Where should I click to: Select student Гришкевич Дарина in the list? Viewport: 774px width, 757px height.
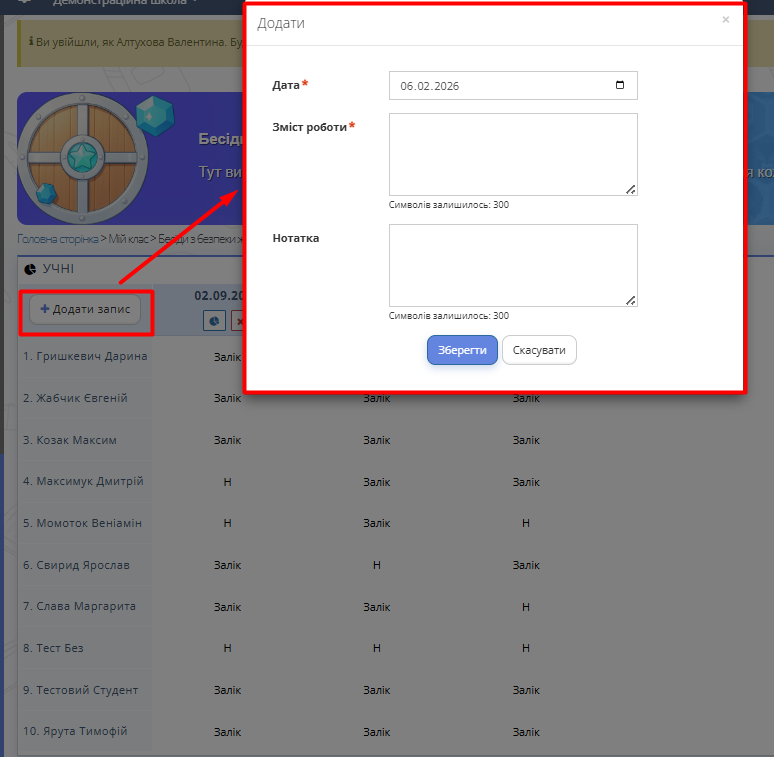coord(85,356)
